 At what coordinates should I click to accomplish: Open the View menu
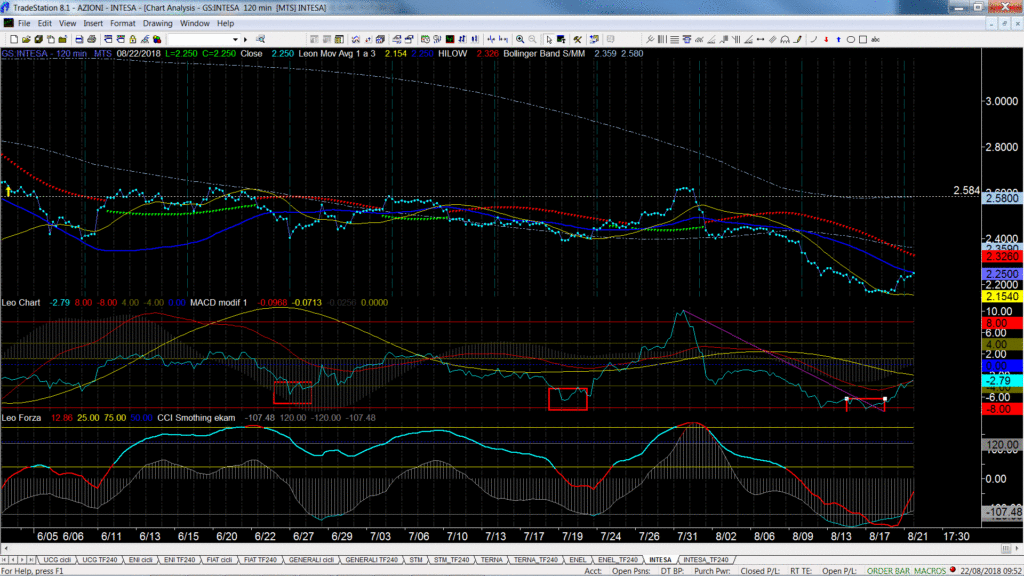pyautogui.click(x=67, y=24)
